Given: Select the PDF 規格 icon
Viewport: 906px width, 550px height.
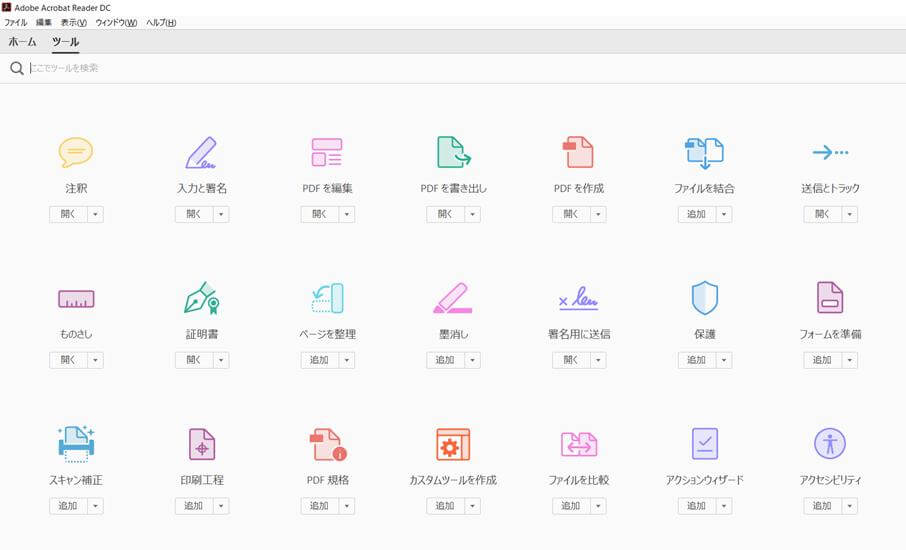Looking at the screenshot, I should coord(328,444).
